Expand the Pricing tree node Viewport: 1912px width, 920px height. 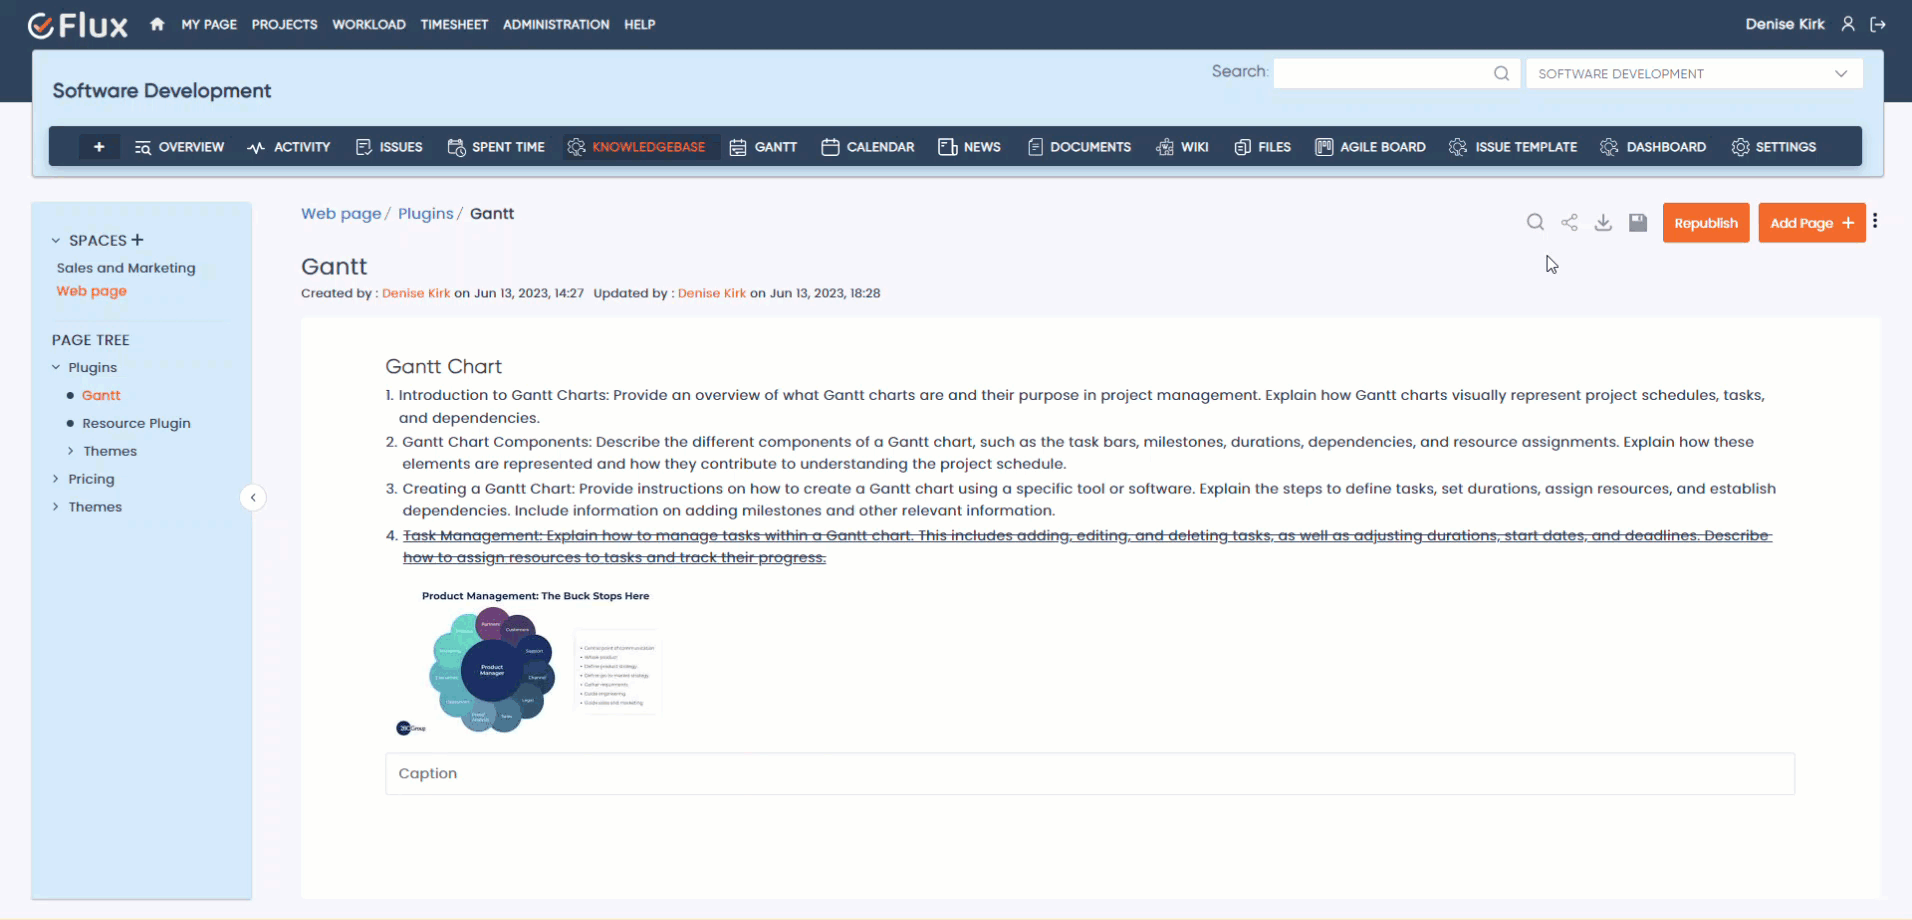(56, 479)
